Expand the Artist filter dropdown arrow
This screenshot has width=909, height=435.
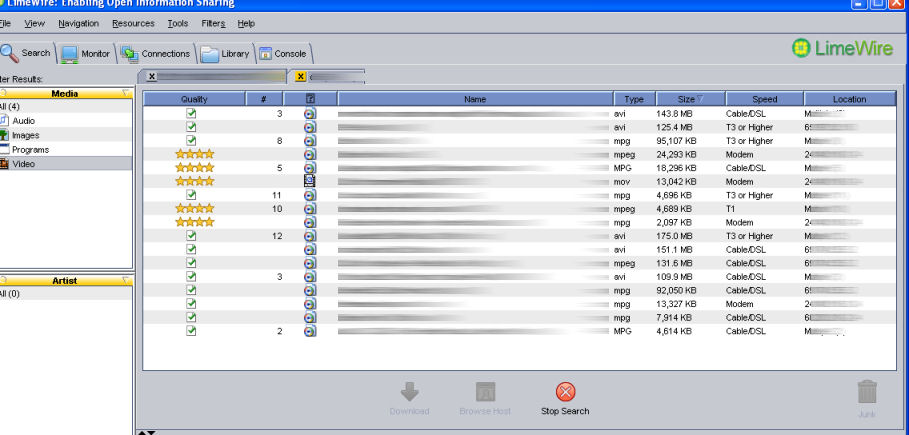click(125, 281)
